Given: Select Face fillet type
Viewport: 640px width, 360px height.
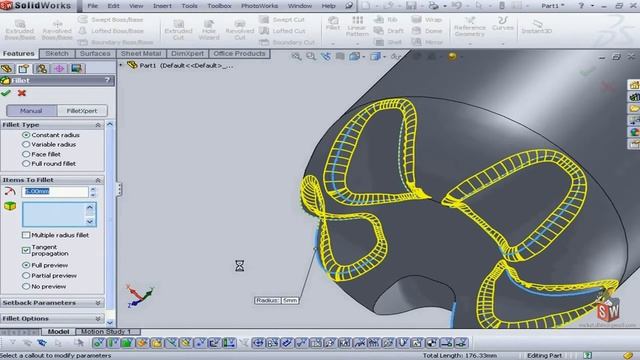Looking at the screenshot, I should tap(26, 154).
